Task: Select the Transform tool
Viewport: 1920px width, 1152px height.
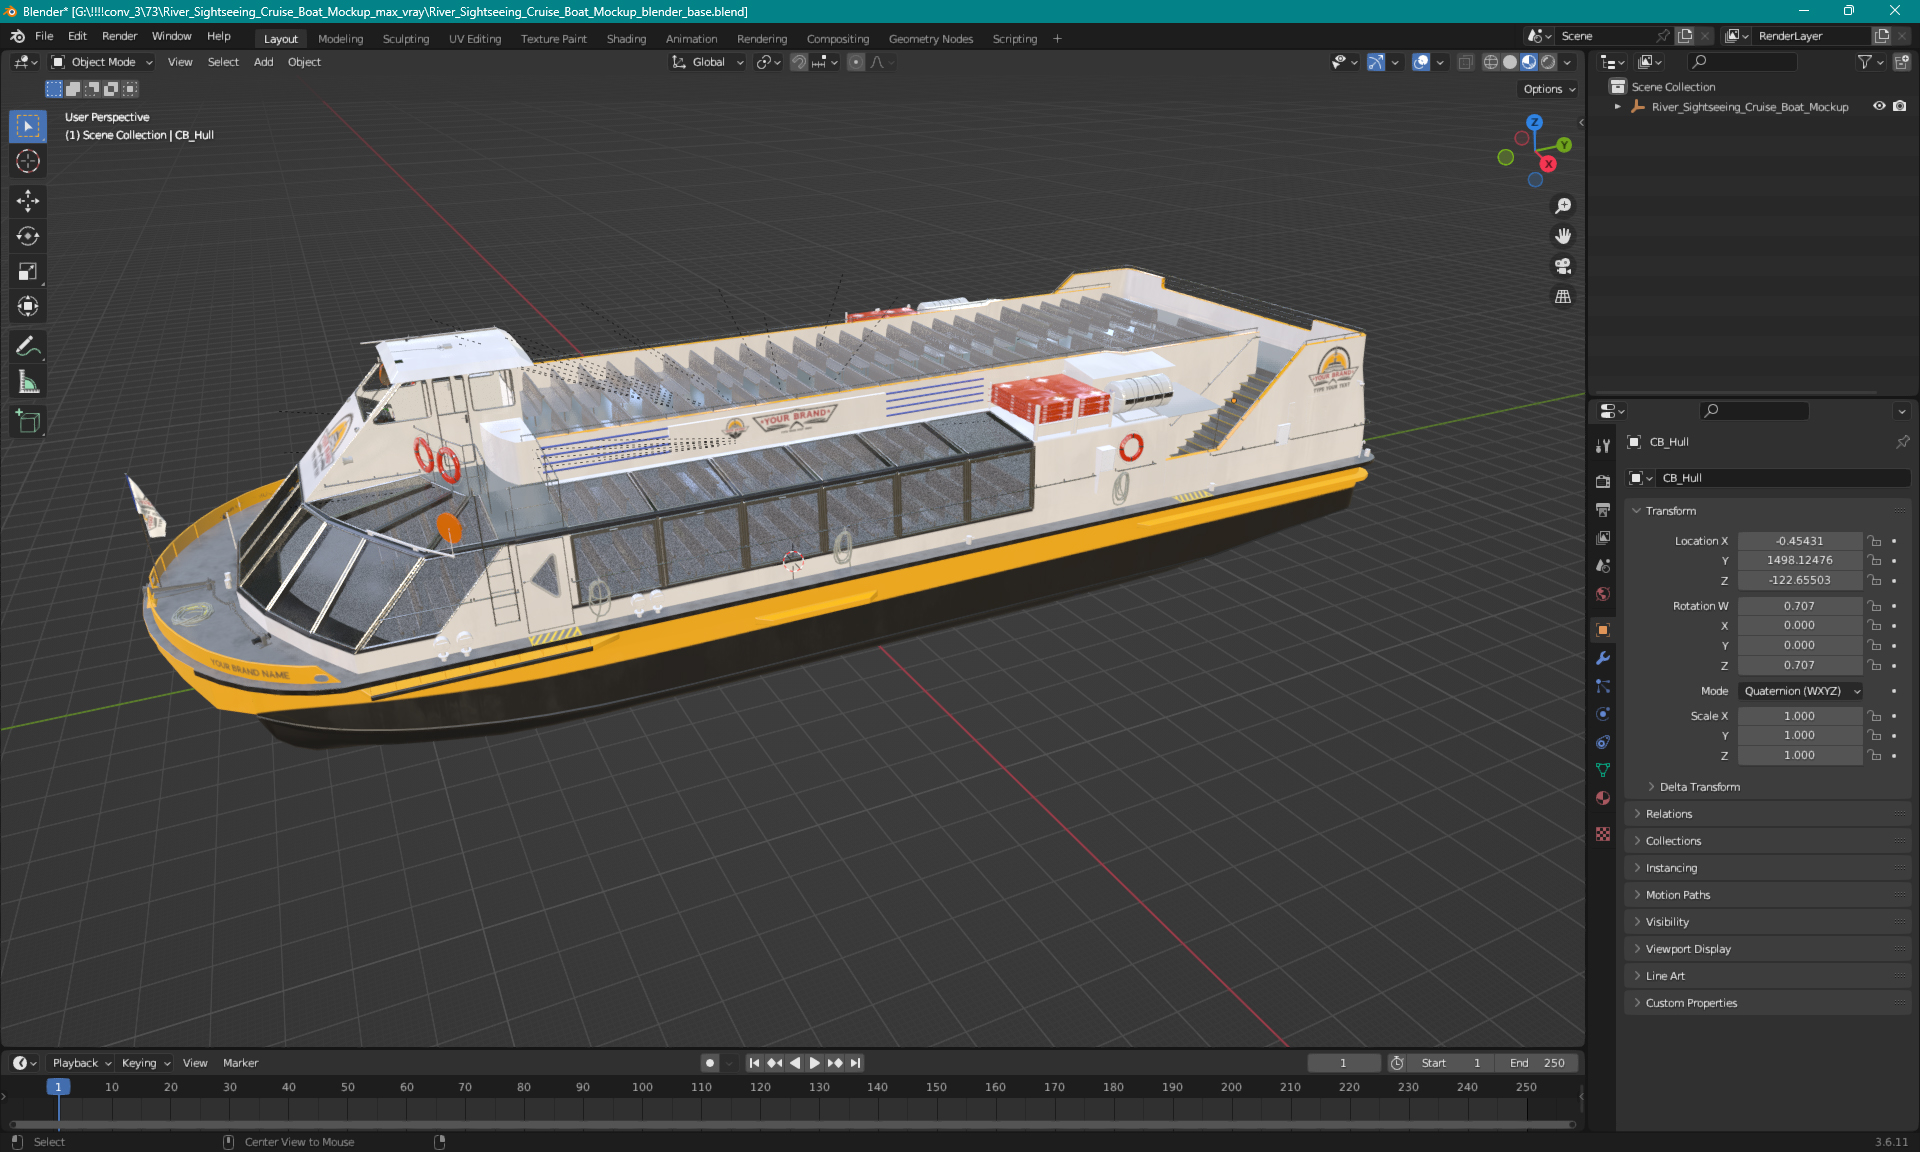Action: pyautogui.click(x=28, y=306)
